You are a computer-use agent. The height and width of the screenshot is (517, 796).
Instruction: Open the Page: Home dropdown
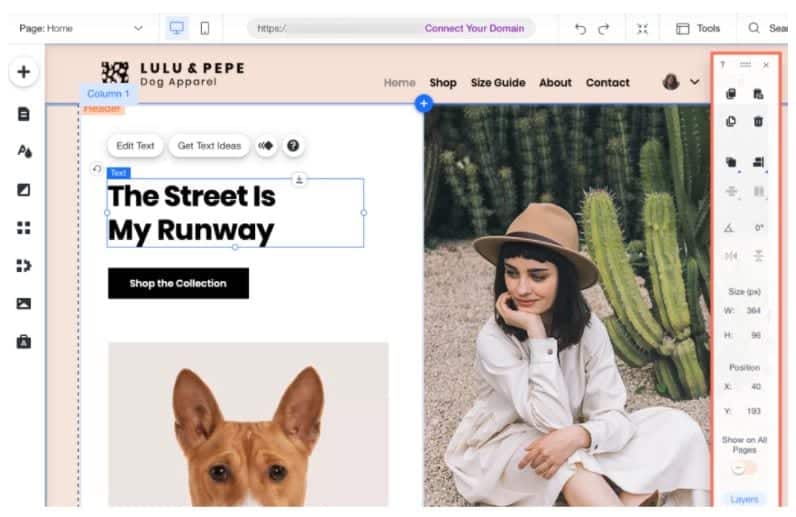81,28
